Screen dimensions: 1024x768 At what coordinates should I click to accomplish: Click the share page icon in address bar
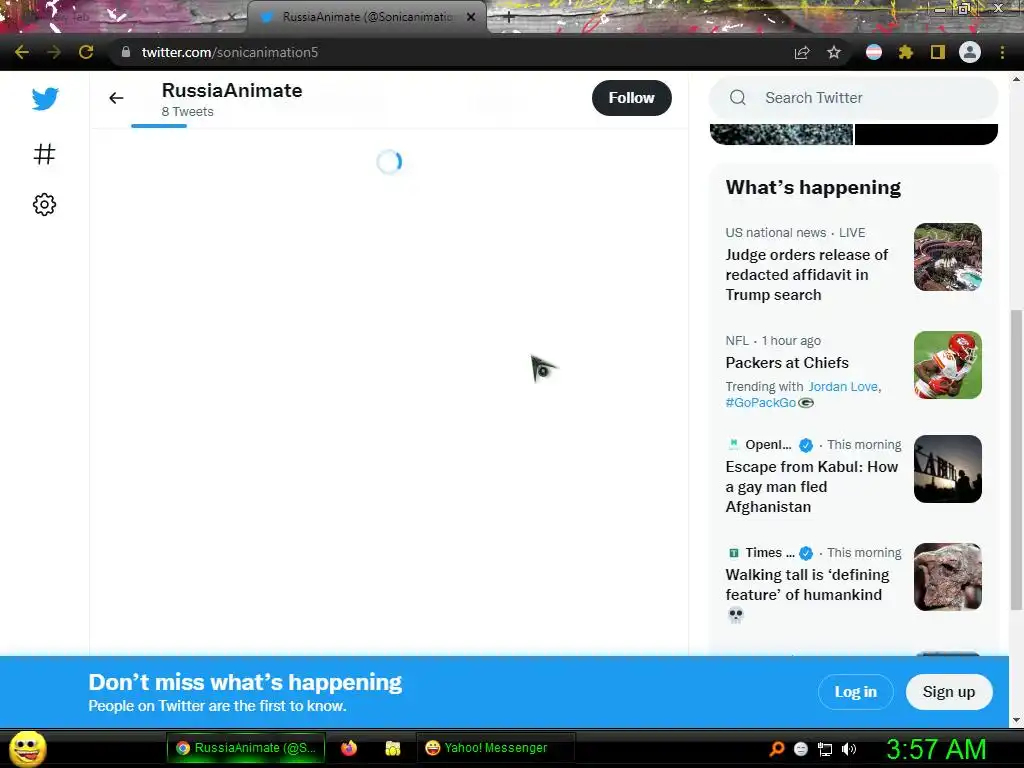coord(802,52)
